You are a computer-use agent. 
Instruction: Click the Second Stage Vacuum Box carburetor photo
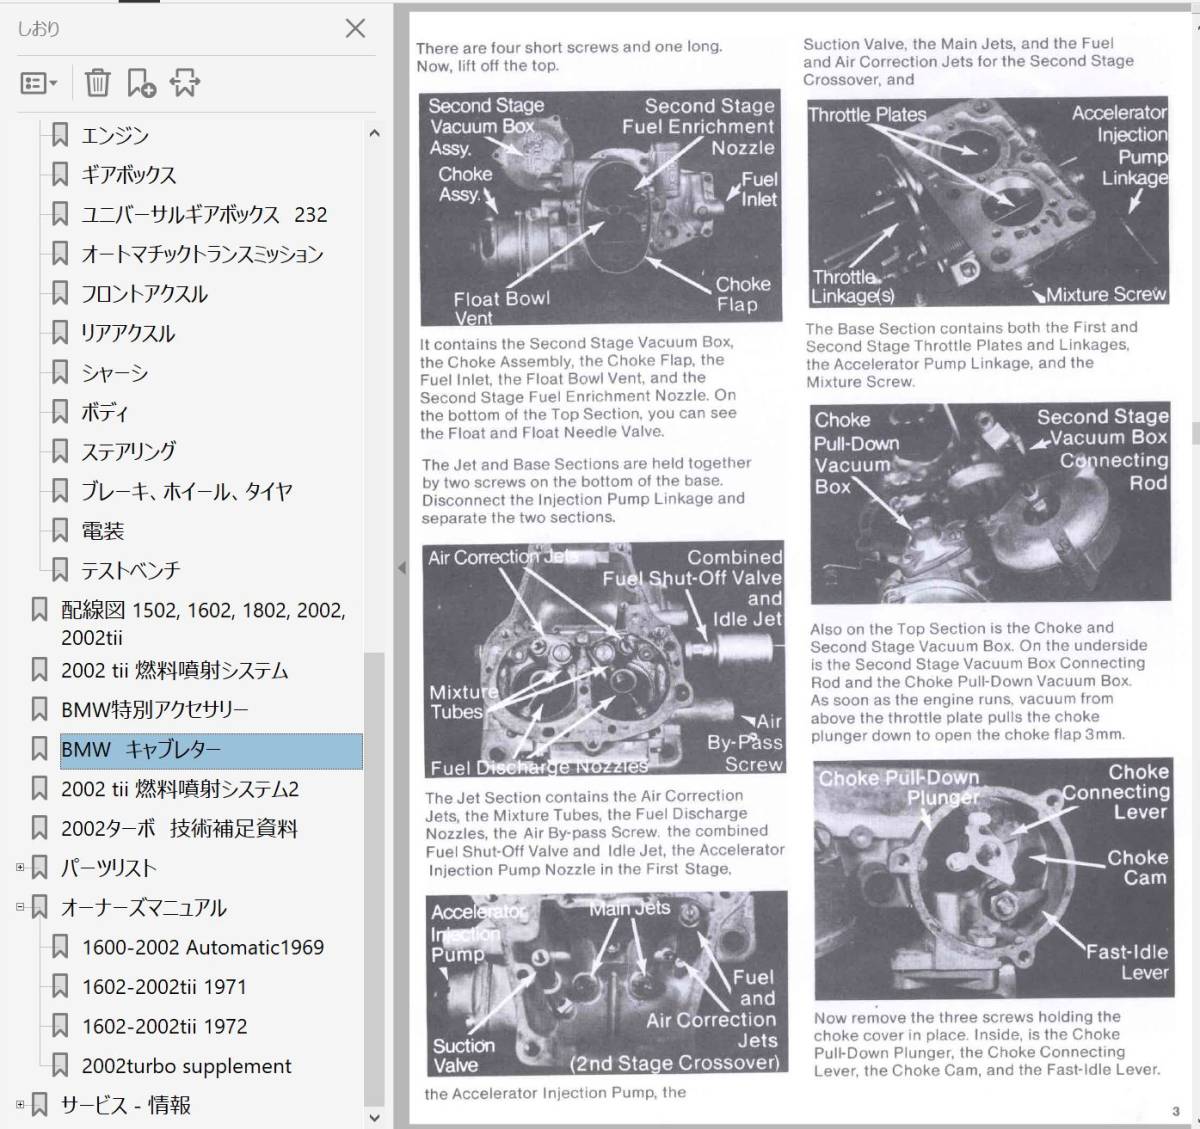[x=600, y=209]
